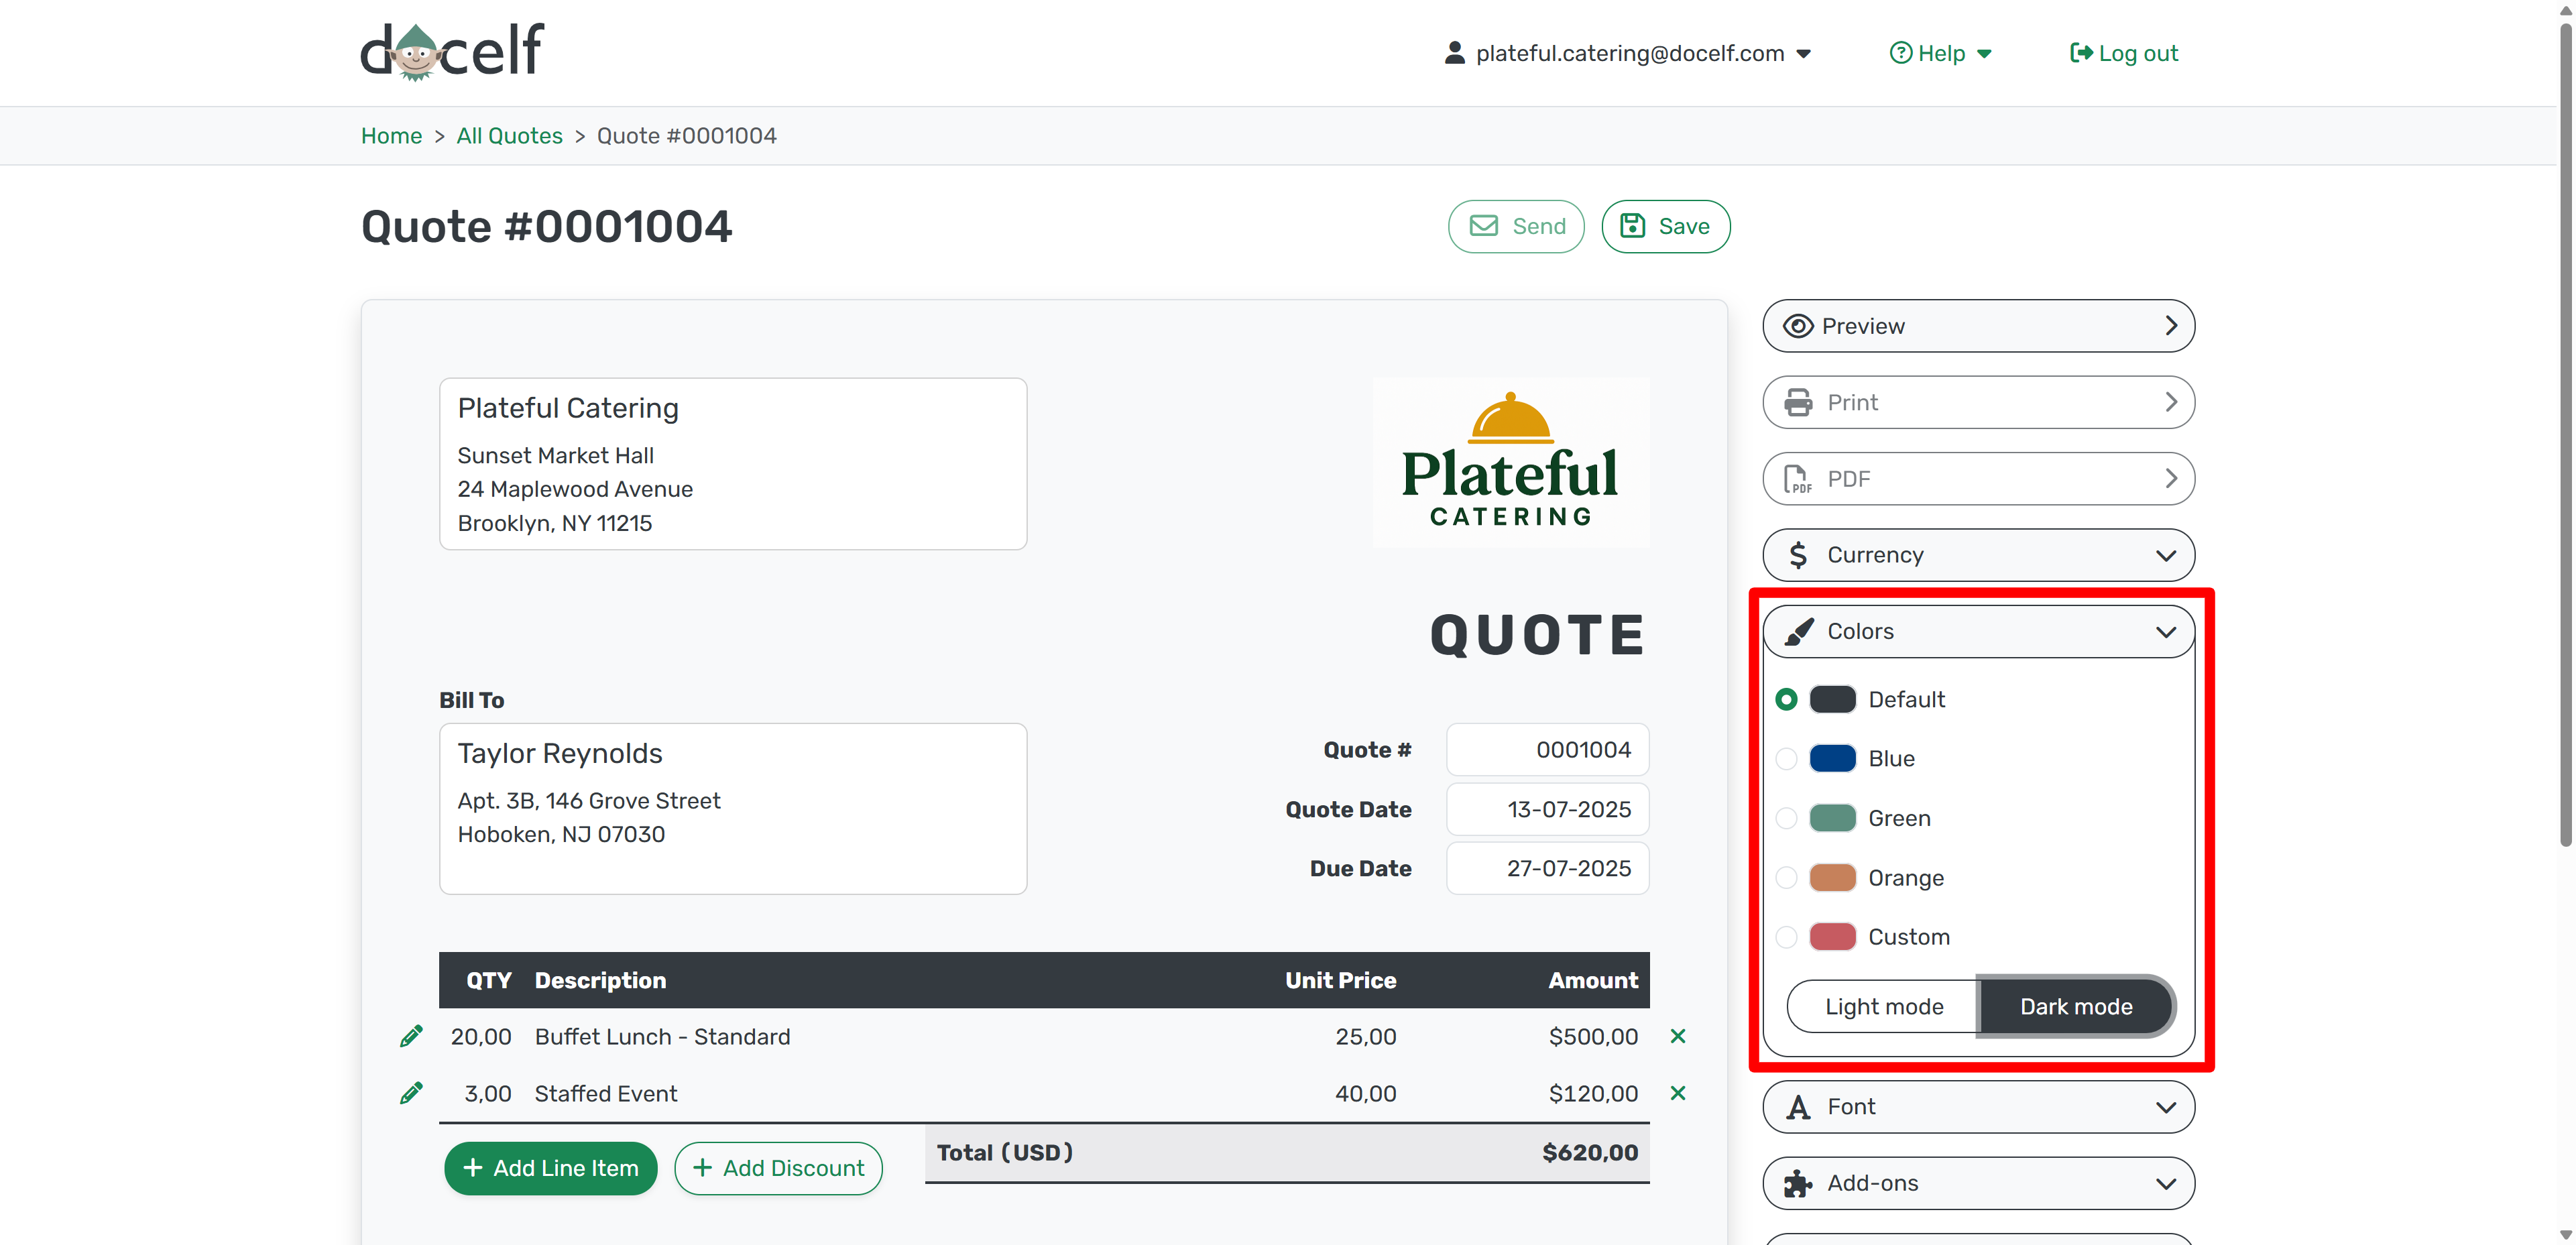Image resolution: width=2576 pixels, height=1245 pixels.
Task: Click the Log out link text
Action: 2138,53
